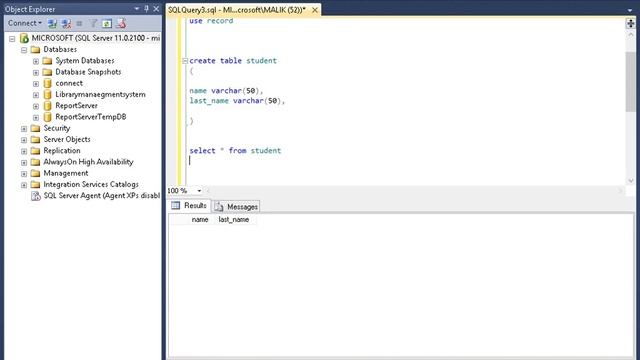Switch to the Messages tab

tap(236, 207)
